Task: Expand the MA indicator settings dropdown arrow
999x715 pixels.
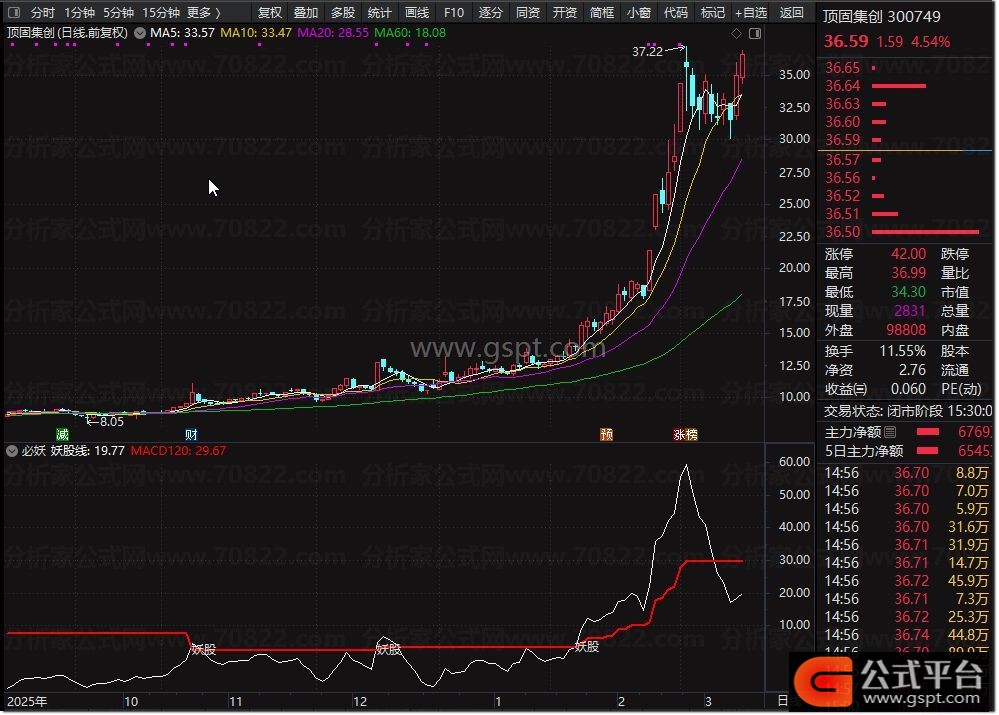Action: tap(138, 33)
